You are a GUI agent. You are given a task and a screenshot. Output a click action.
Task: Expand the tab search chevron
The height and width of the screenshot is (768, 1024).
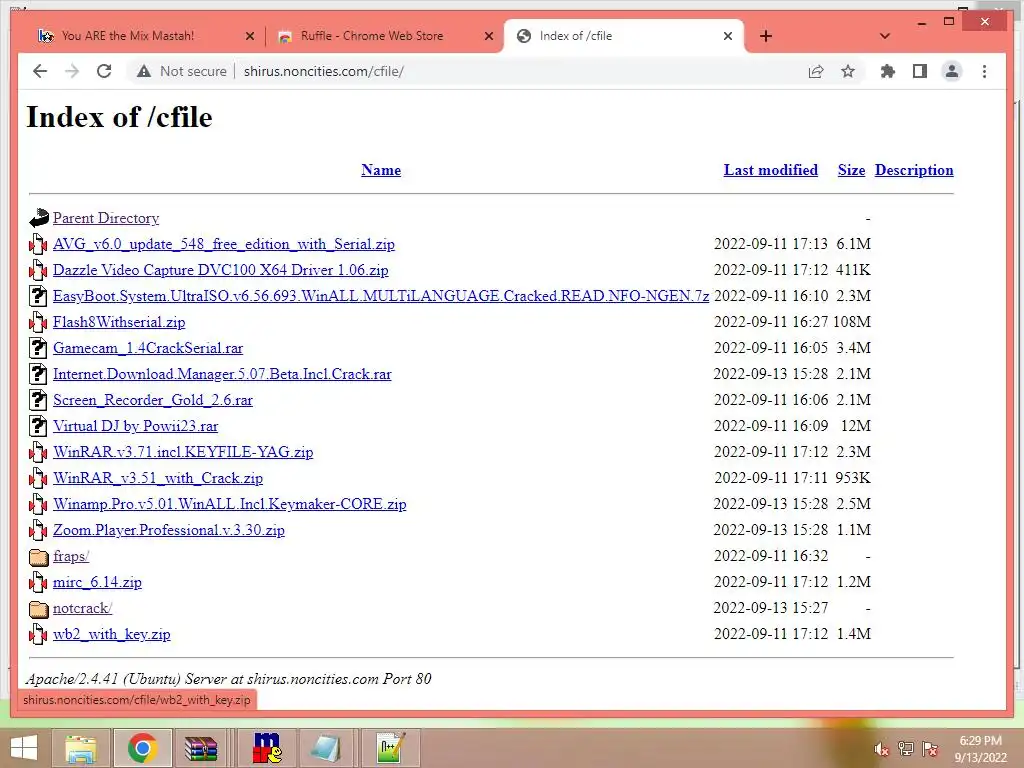pos(885,36)
